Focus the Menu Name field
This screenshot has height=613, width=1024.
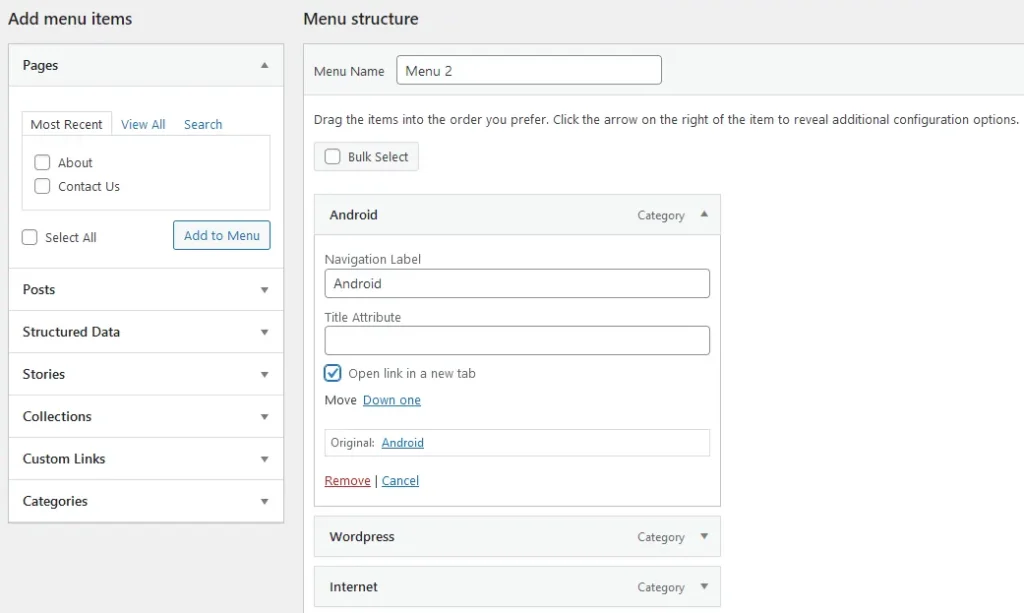529,71
